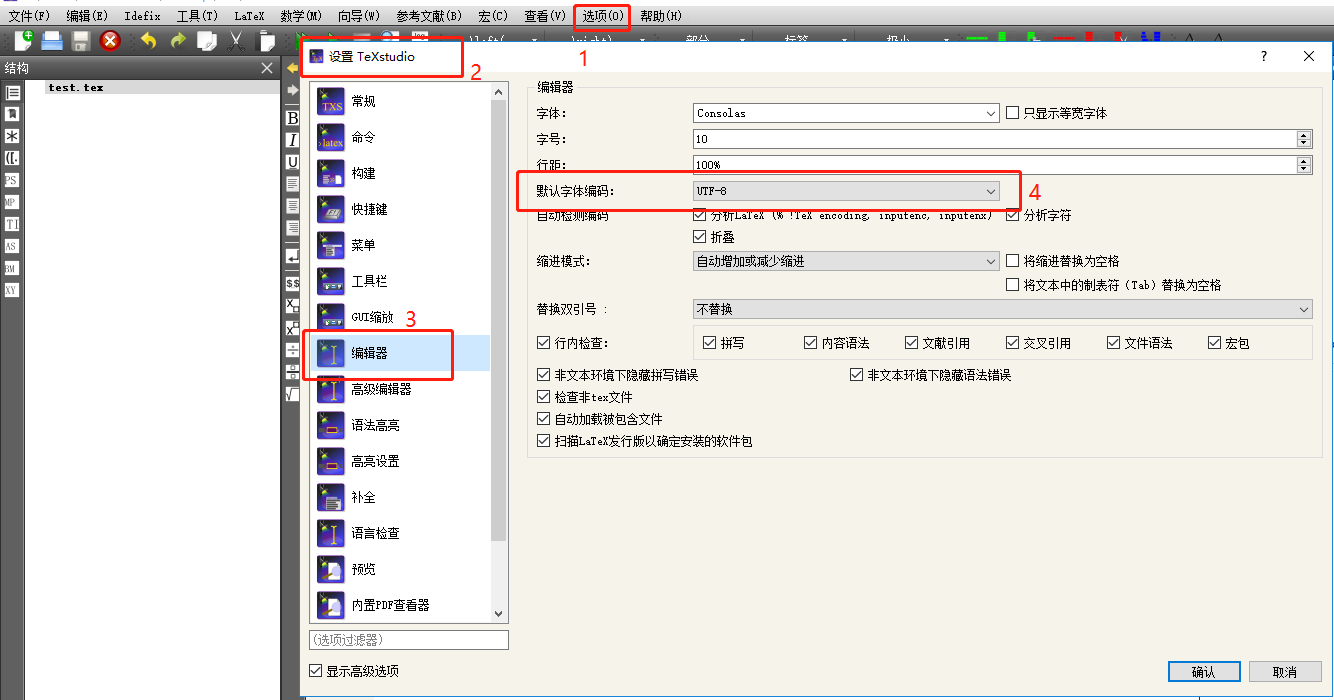This screenshot has width=1334, height=700.
Task: Click 确认 confirm button
Action: click(x=1204, y=672)
